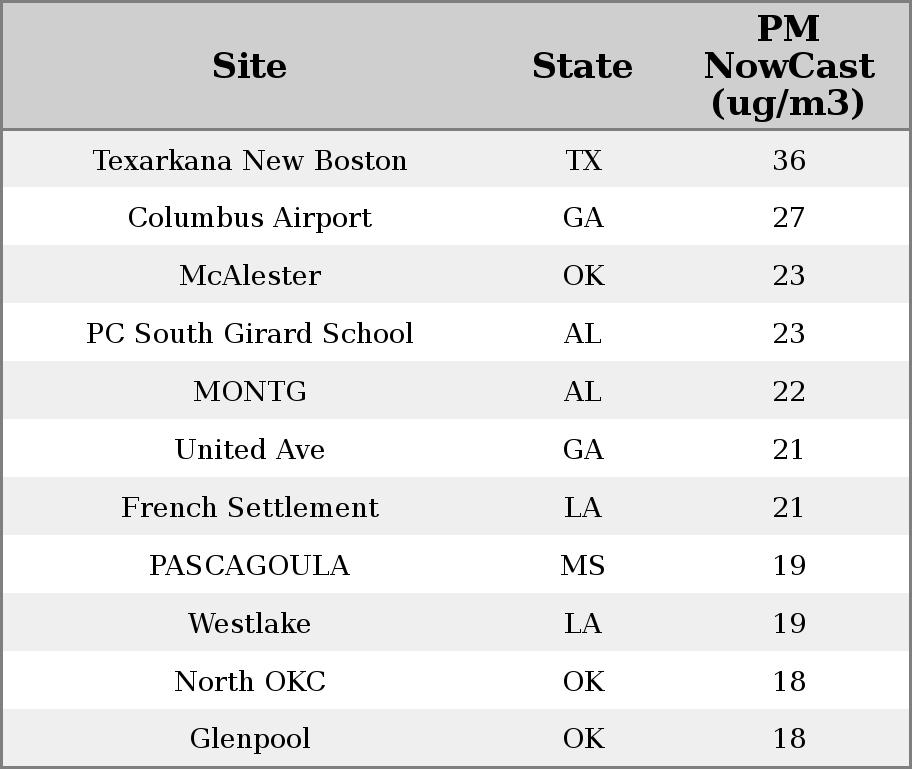Select the Columbus Airport site cell
This screenshot has width=912, height=769.
[250, 218]
